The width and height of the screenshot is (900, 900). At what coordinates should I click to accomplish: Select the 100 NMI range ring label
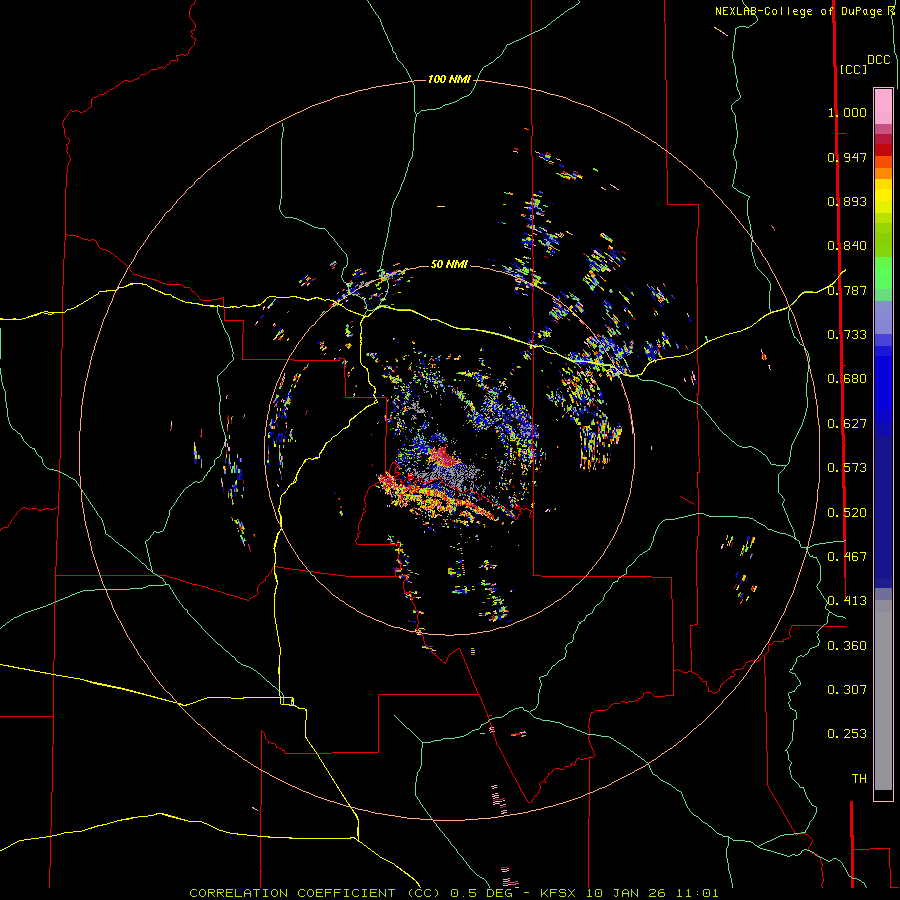point(449,79)
